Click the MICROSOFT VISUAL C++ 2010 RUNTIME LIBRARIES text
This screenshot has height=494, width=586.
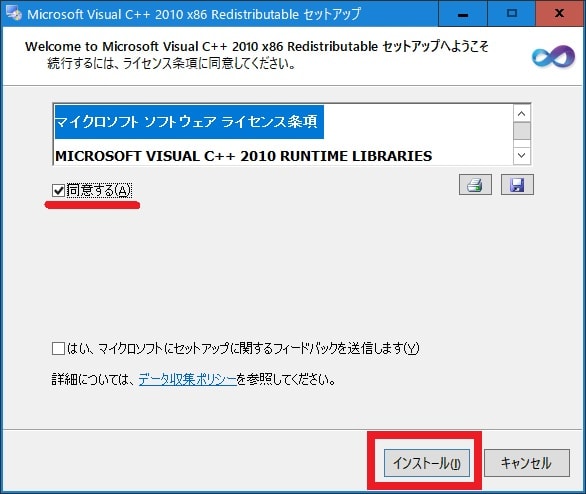[x=244, y=156]
